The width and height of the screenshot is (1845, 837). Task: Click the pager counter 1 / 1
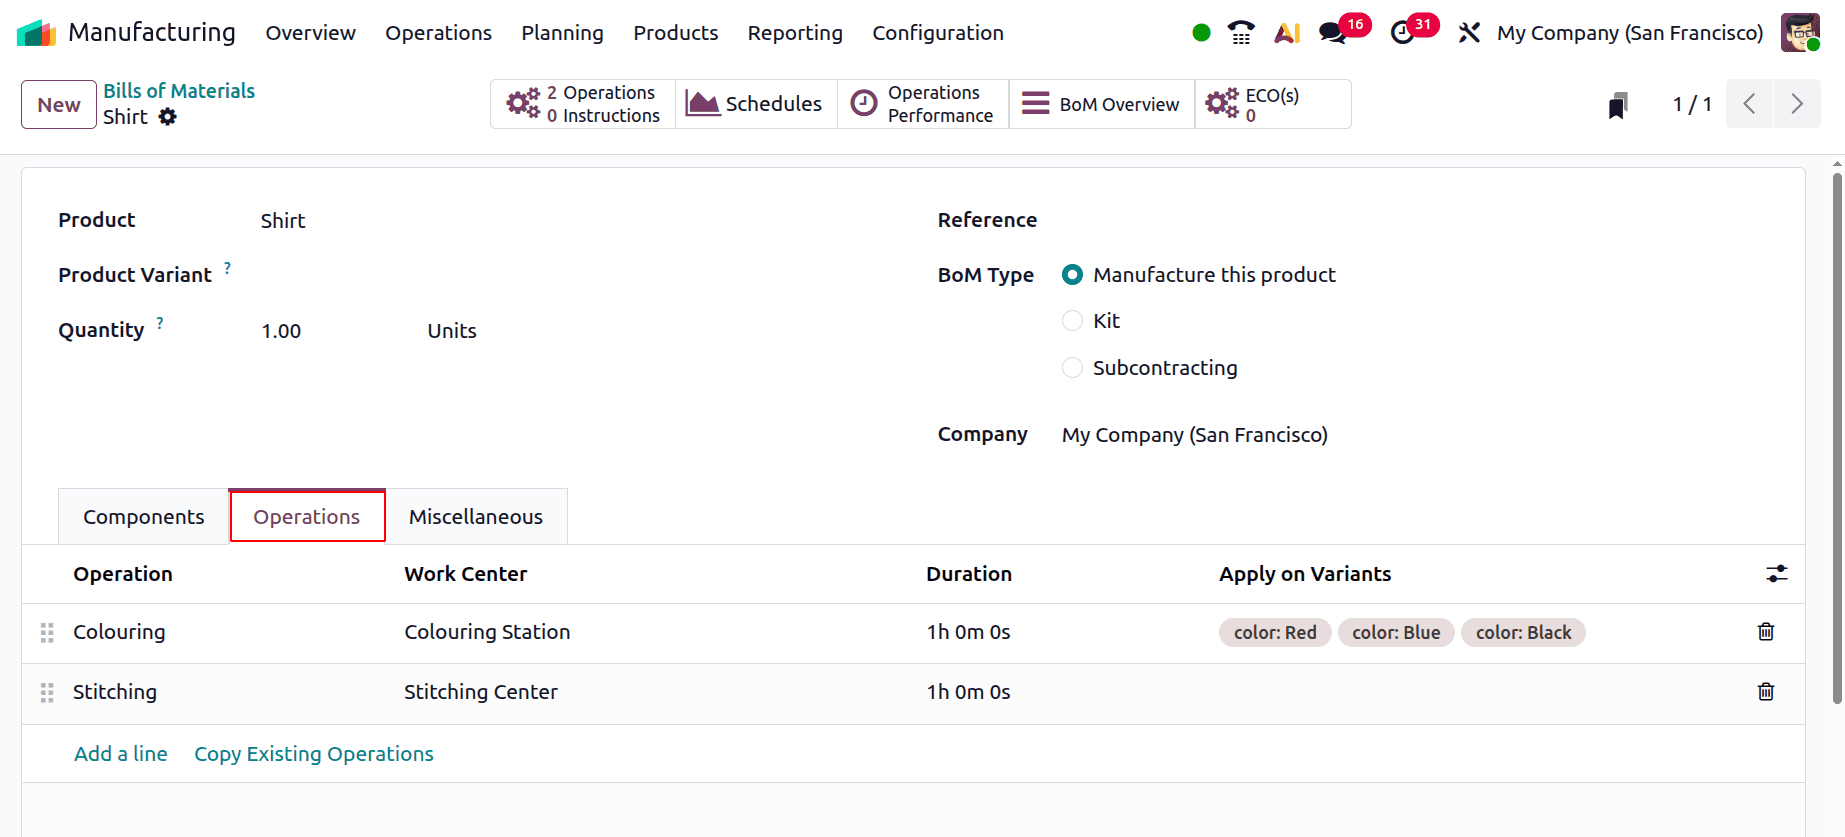pos(1692,104)
